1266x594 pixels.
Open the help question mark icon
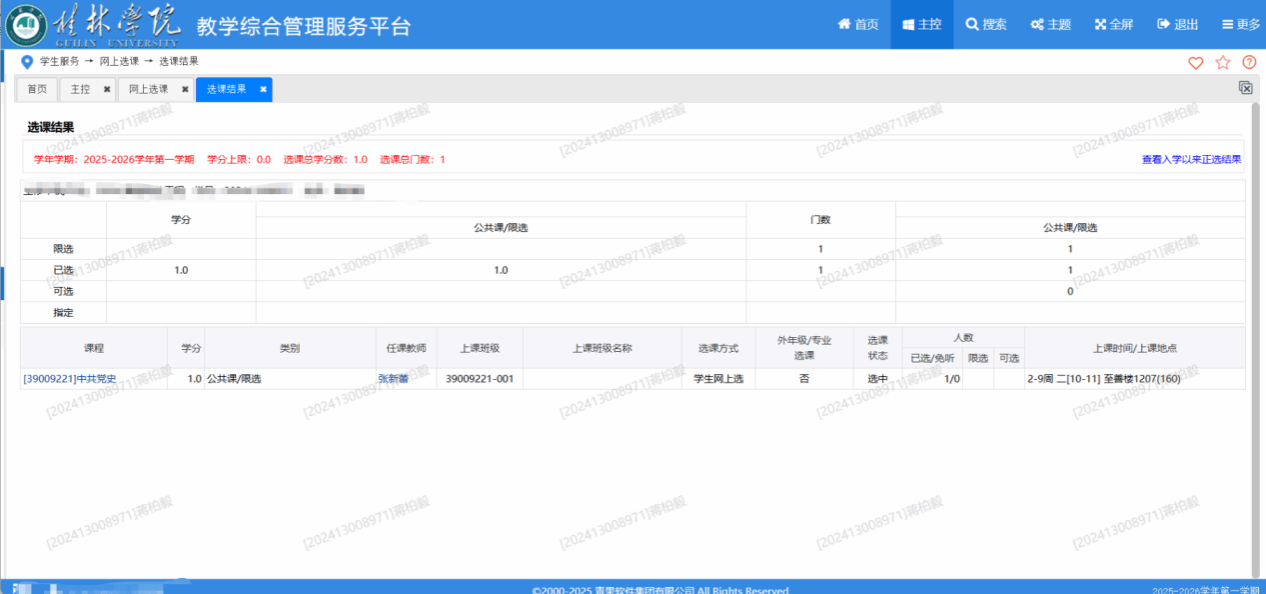coord(1249,63)
